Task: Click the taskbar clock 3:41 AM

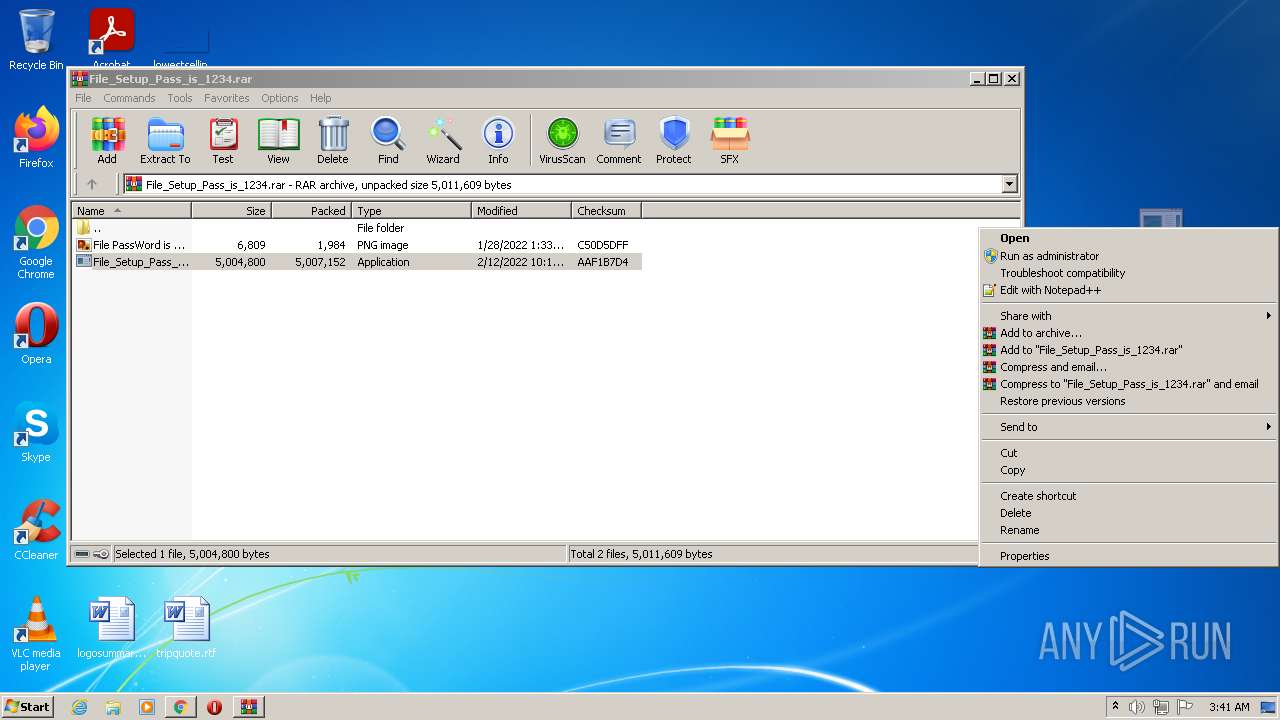Action: pos(1229,707)
